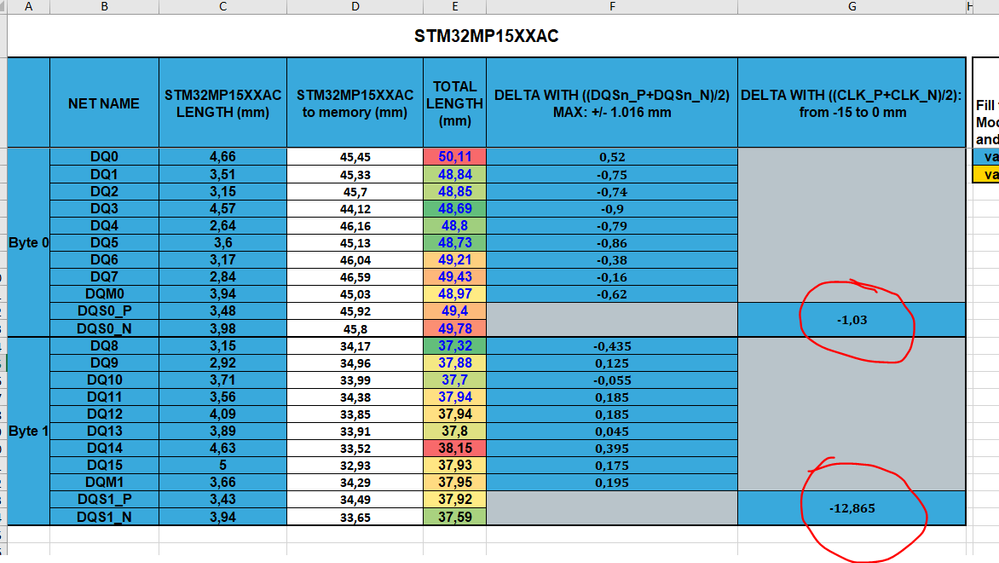Viewport: 999px width, 563px height.
Task: Select the DQ5 net name cell
Action: click(x=104, y=243)
